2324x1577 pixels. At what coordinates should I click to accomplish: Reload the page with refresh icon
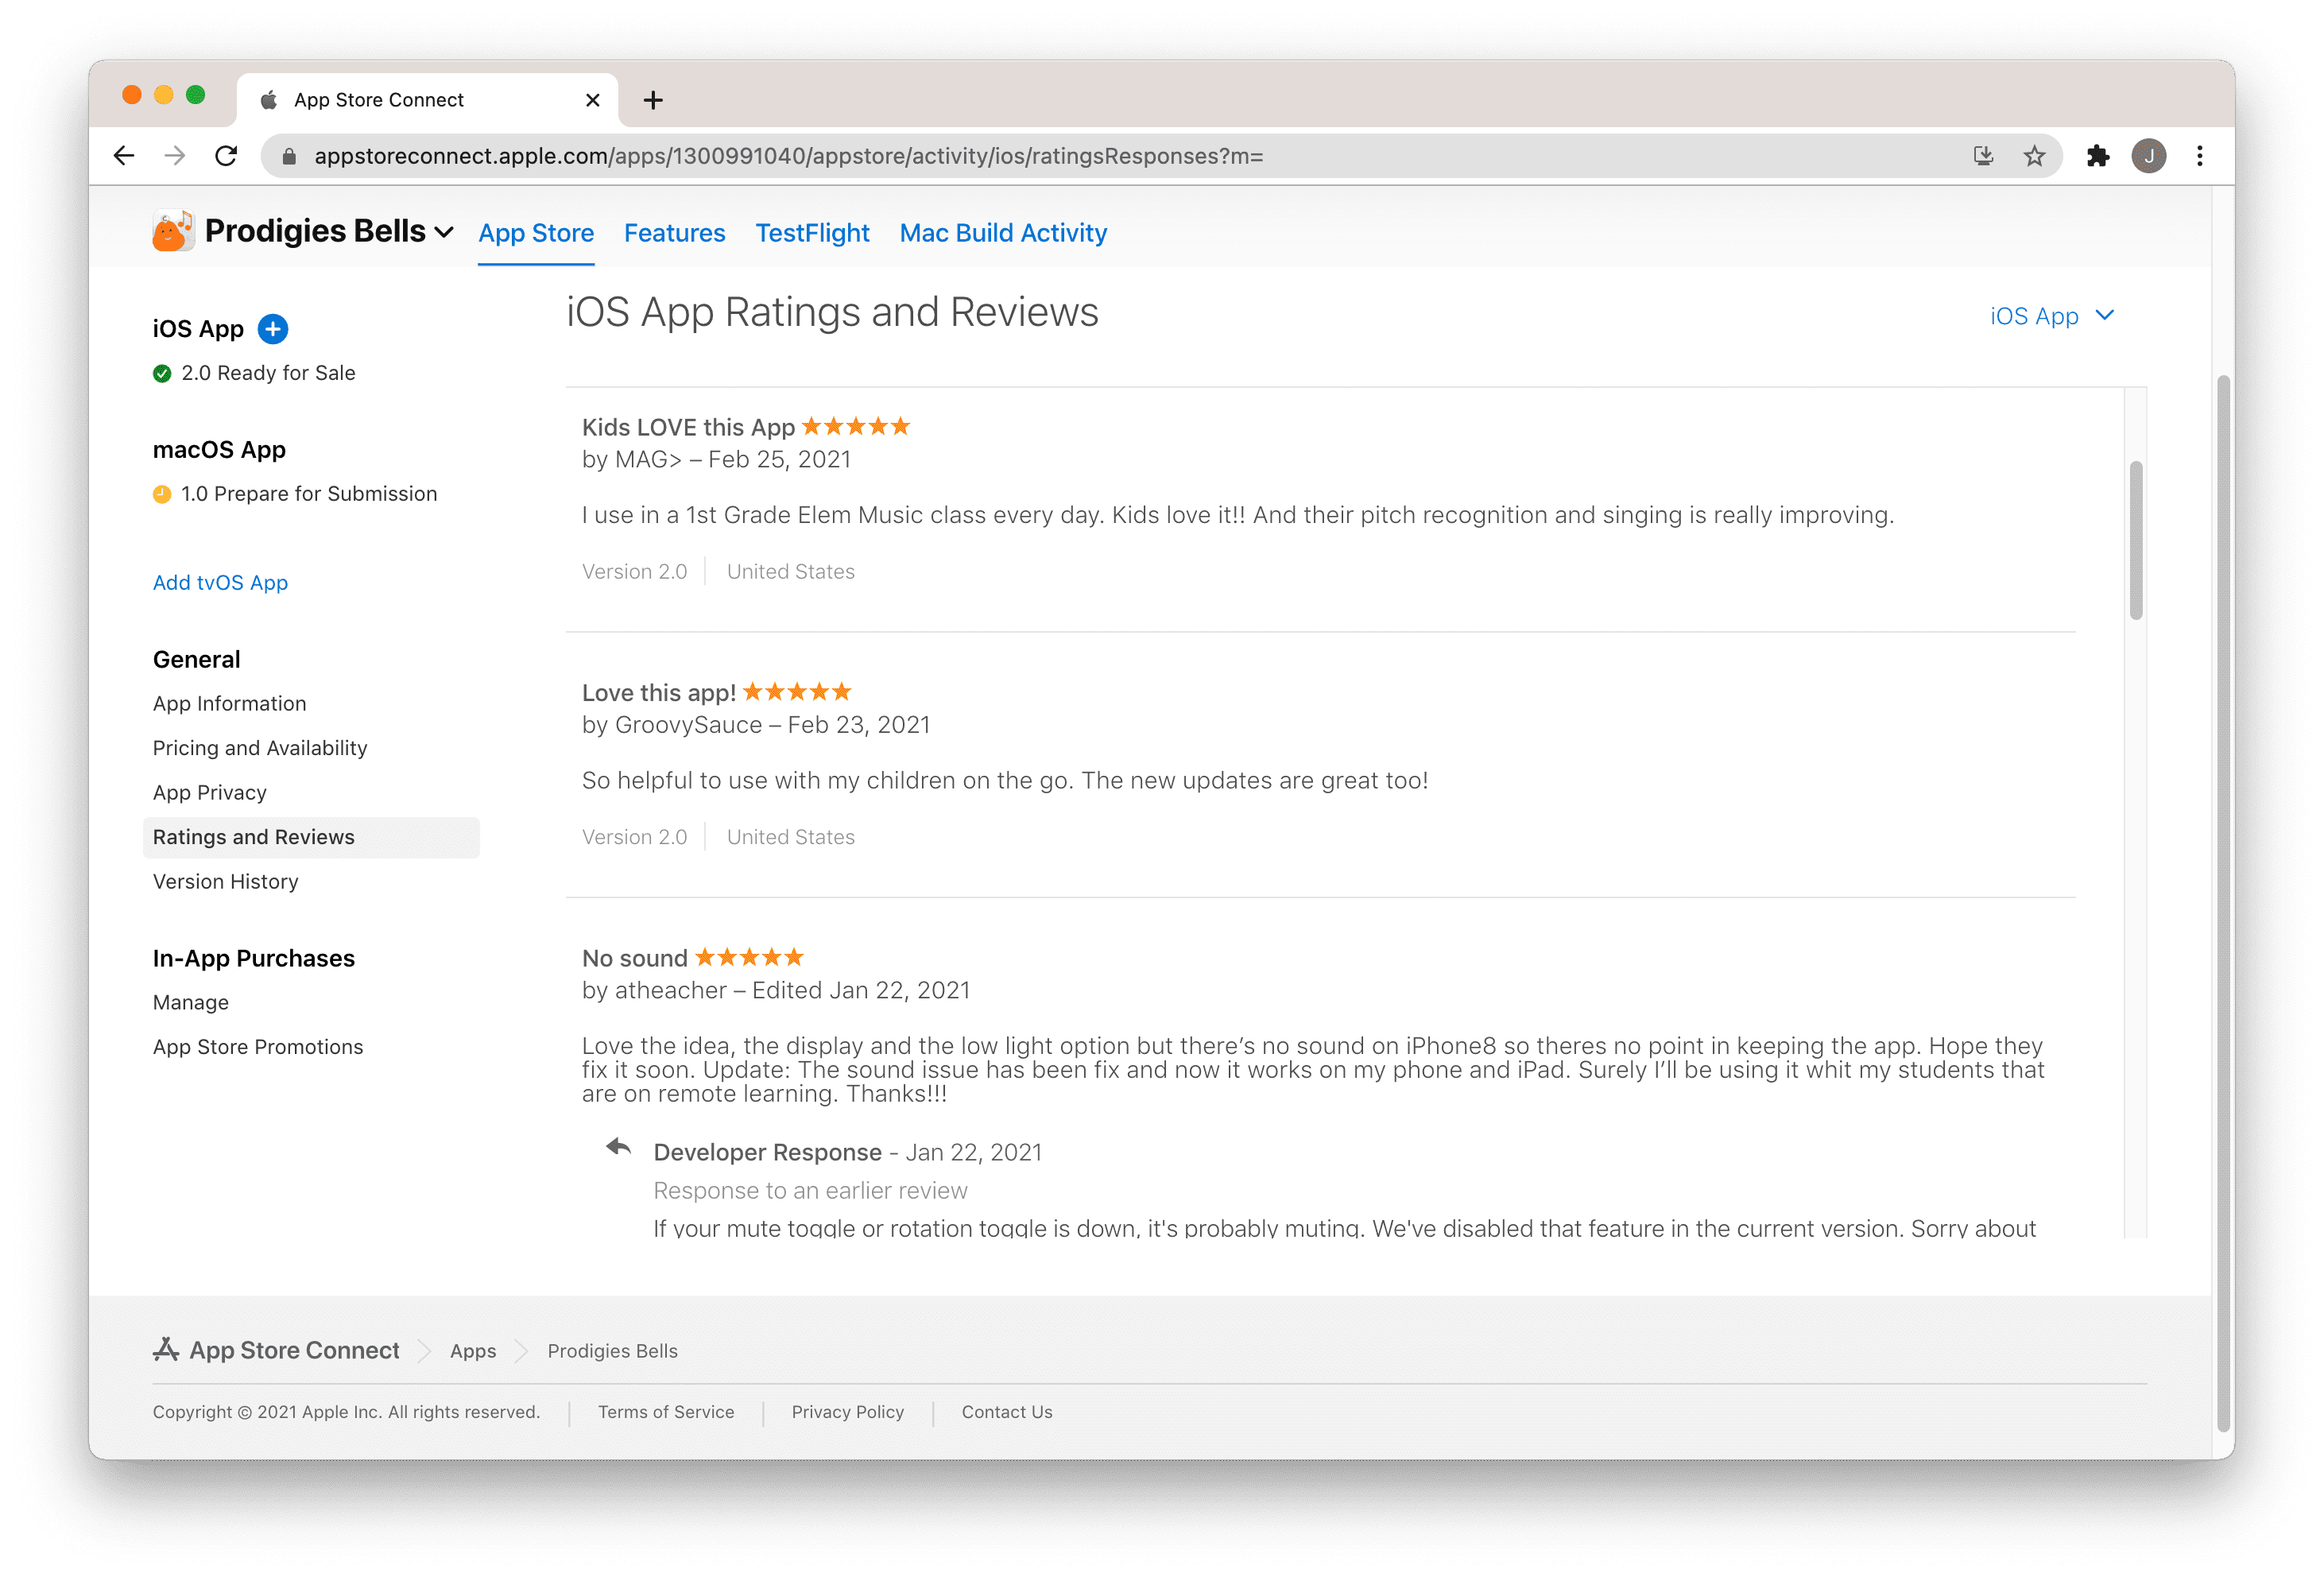click(227, 156)
